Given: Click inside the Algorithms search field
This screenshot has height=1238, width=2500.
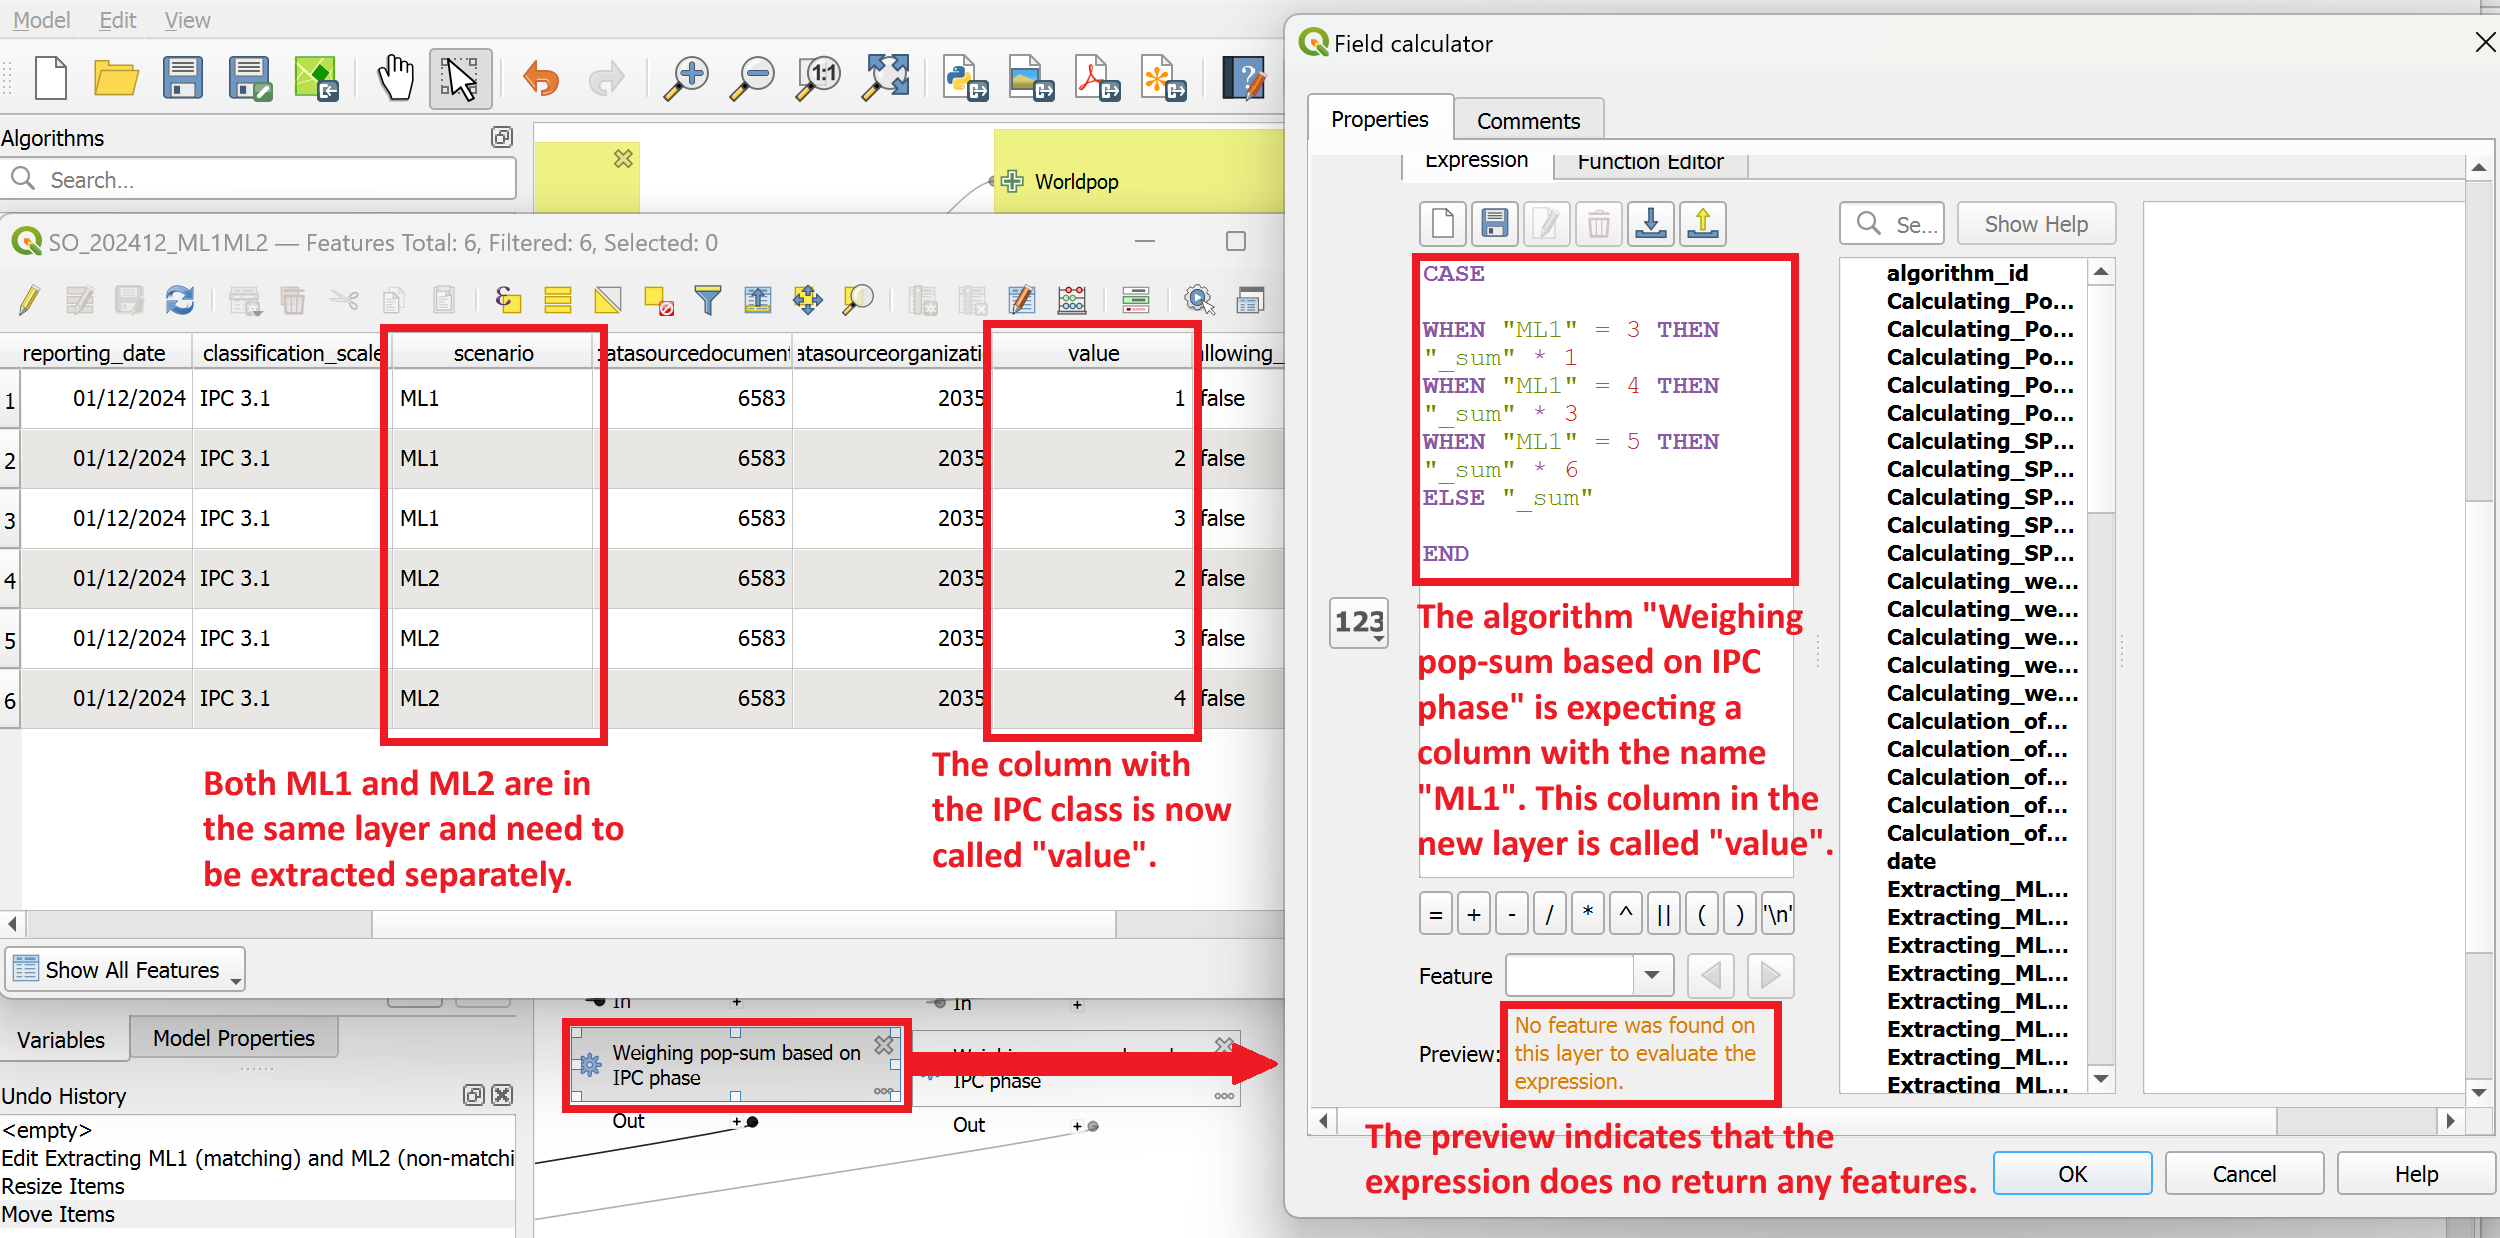Looking at the screenshot, I should click(x=260, y=178).
